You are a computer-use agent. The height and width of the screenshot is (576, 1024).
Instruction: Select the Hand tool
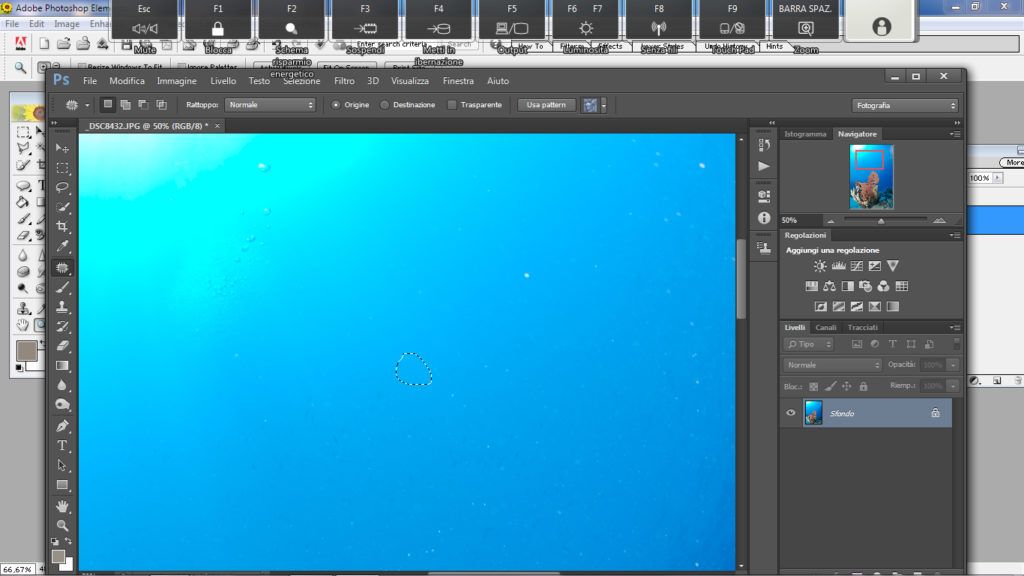pyautogui.click(x=62, y=506)
